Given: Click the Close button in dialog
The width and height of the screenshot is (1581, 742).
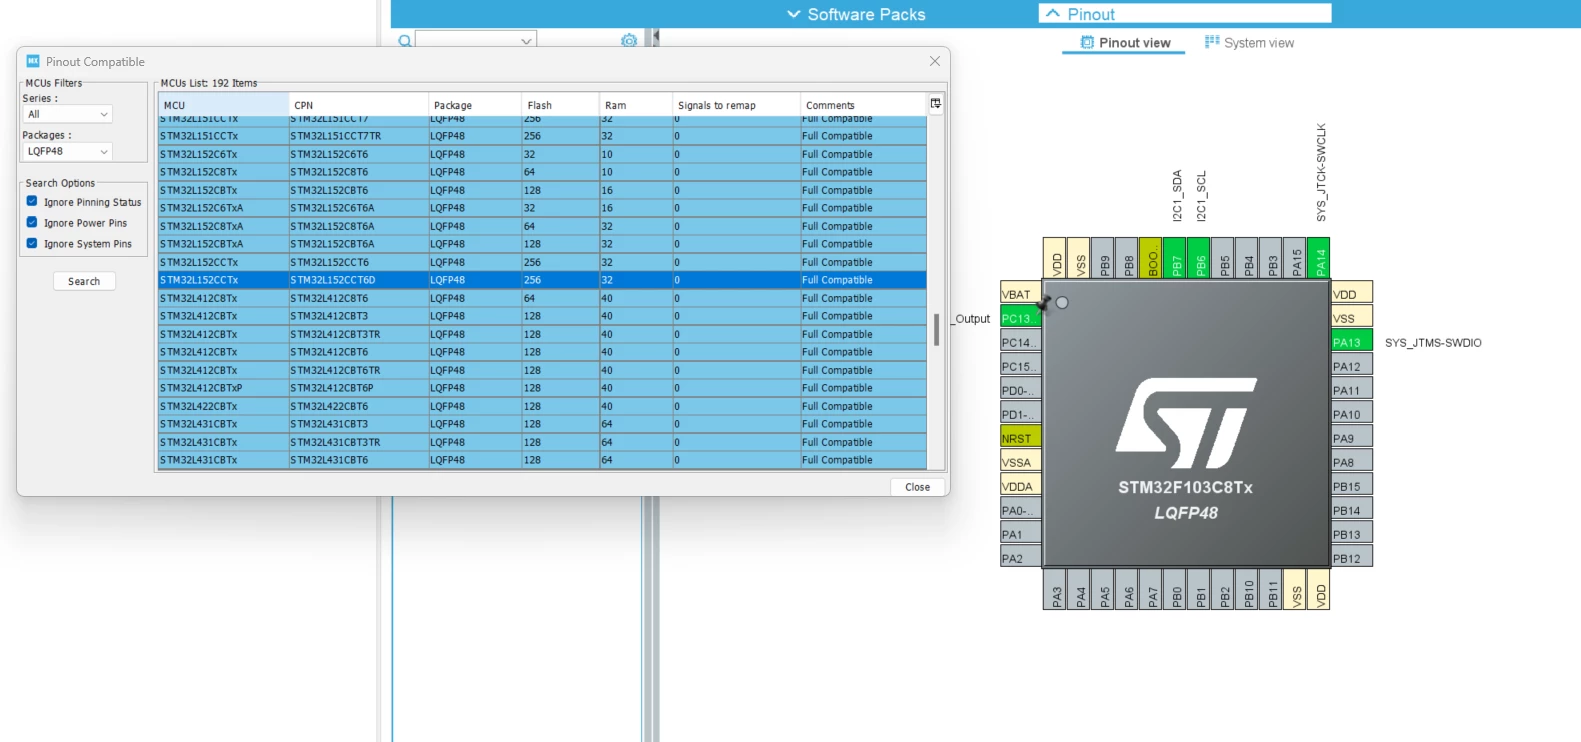Looking at the screenshot, I should 917,487.
